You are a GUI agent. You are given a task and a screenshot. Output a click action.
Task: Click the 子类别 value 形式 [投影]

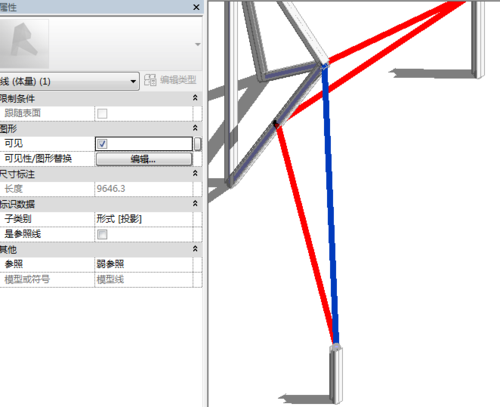119,219
